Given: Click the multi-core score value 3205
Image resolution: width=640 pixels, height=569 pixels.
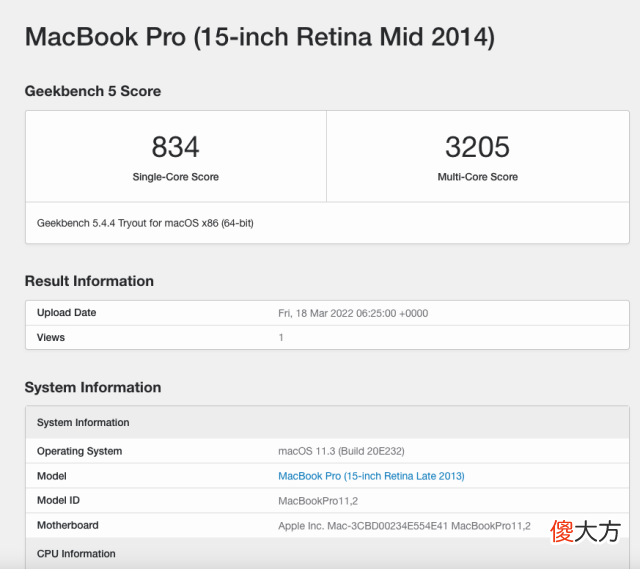Looking at the screenshot, I should (477, 147).
